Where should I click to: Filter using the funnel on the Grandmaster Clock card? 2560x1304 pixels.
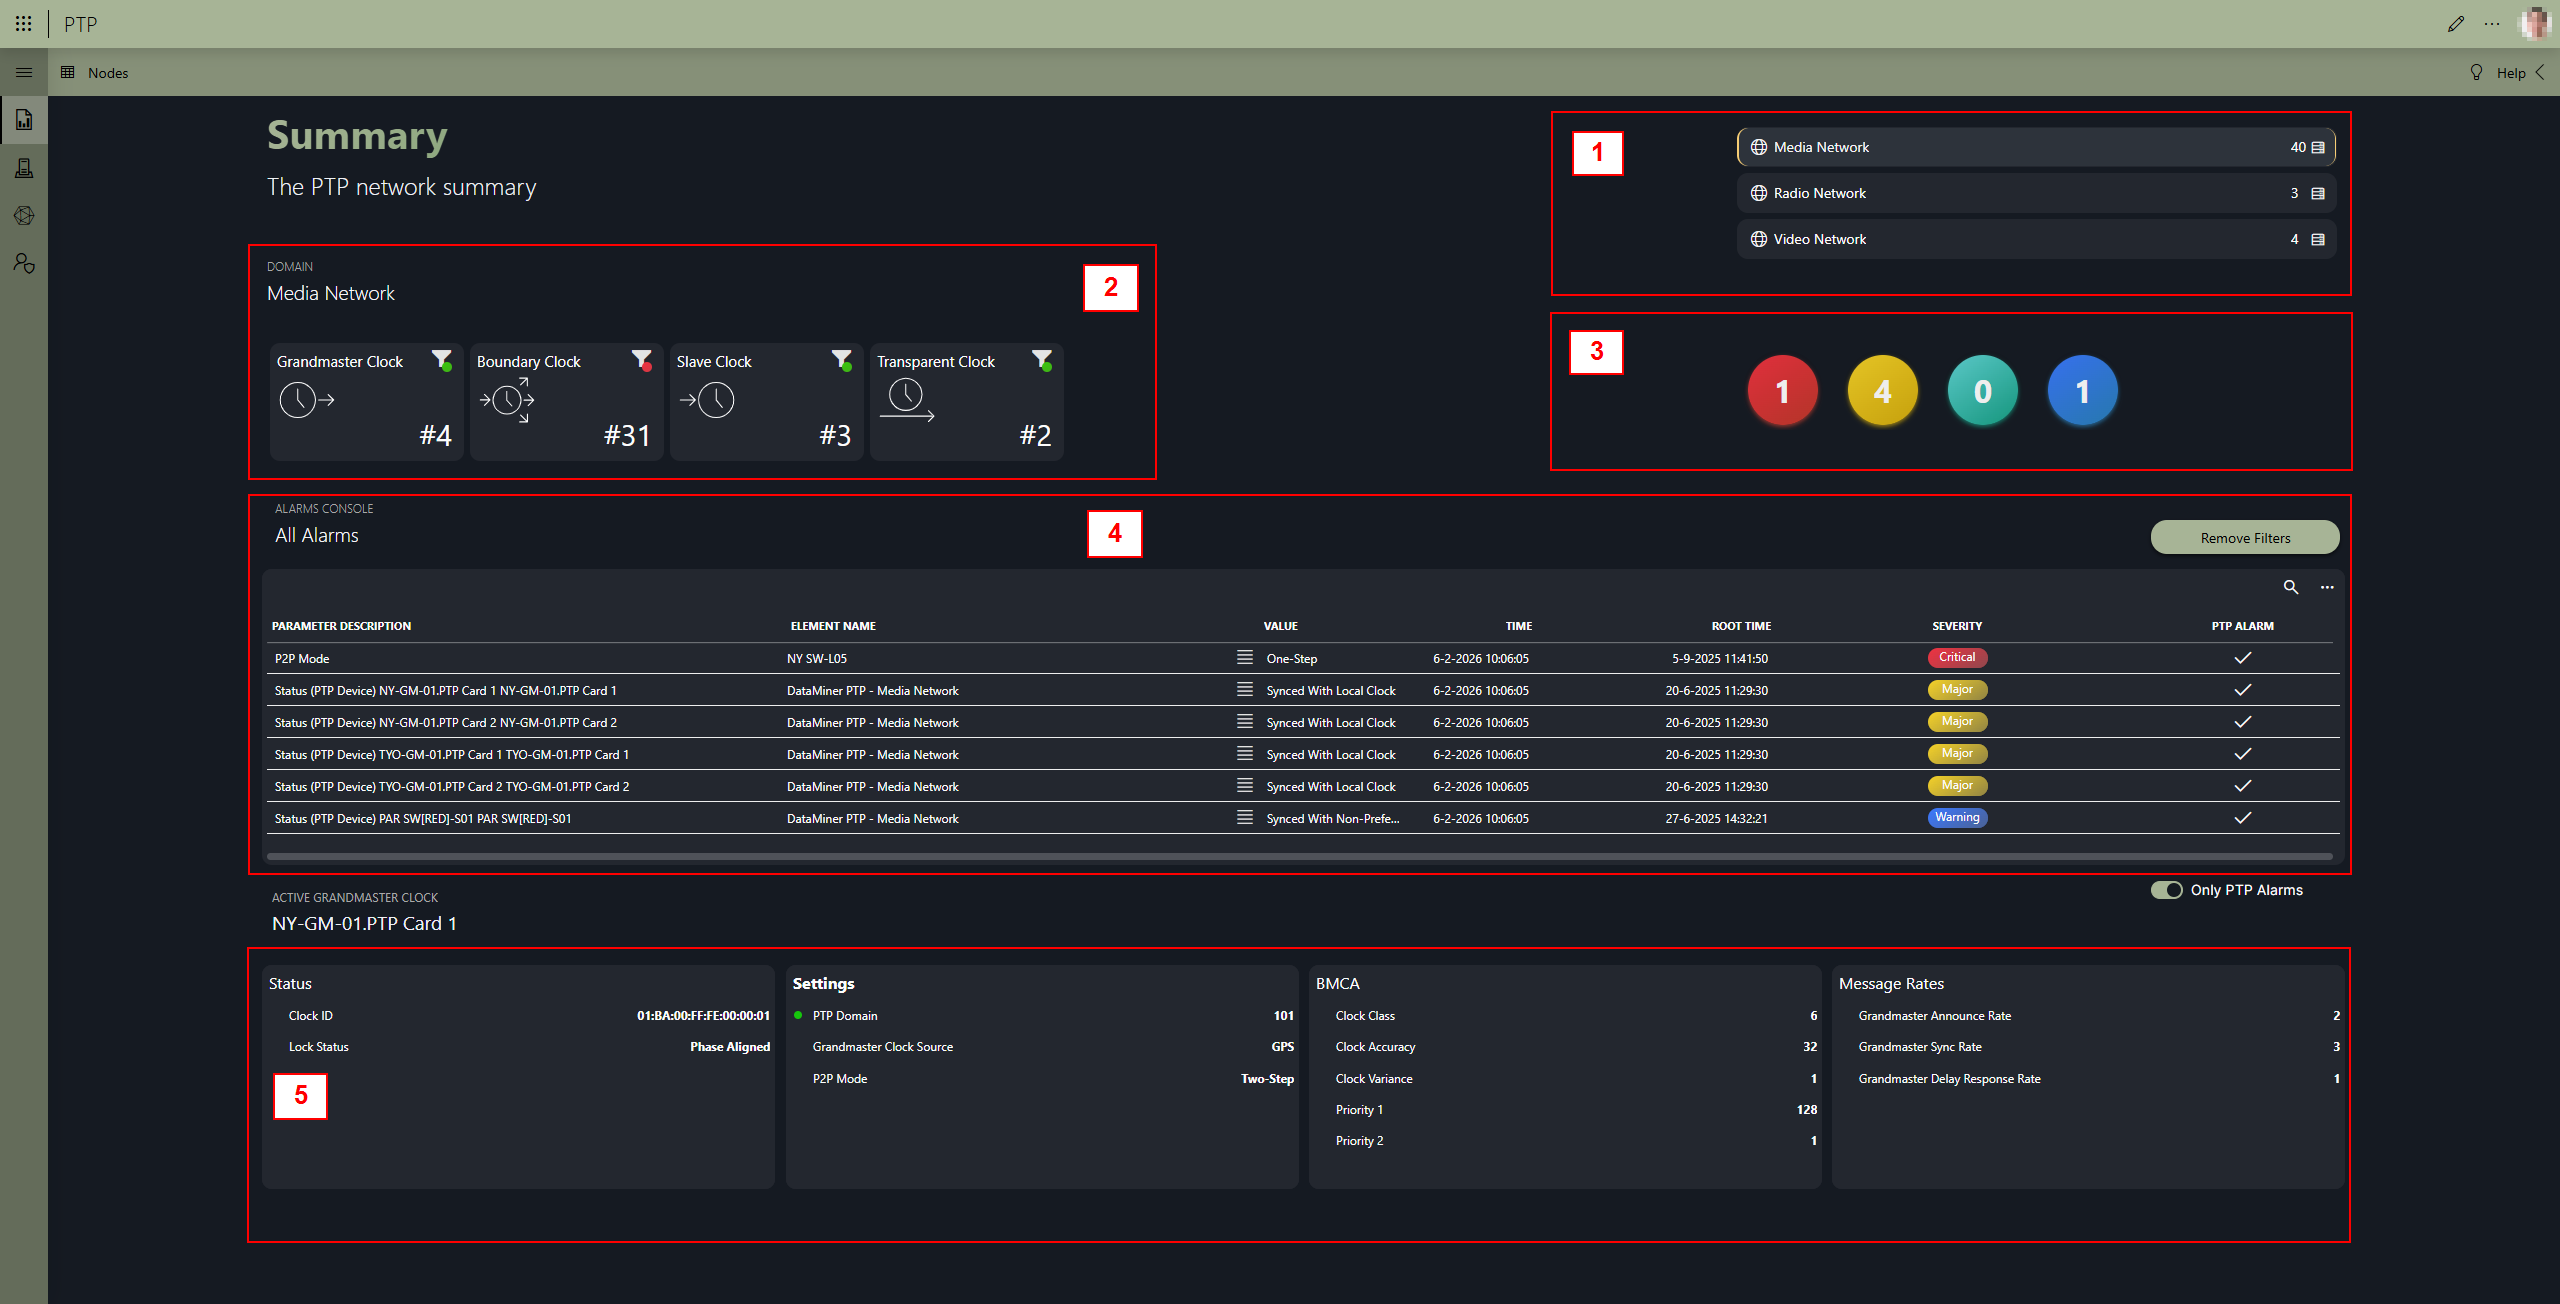coord(443,360)
